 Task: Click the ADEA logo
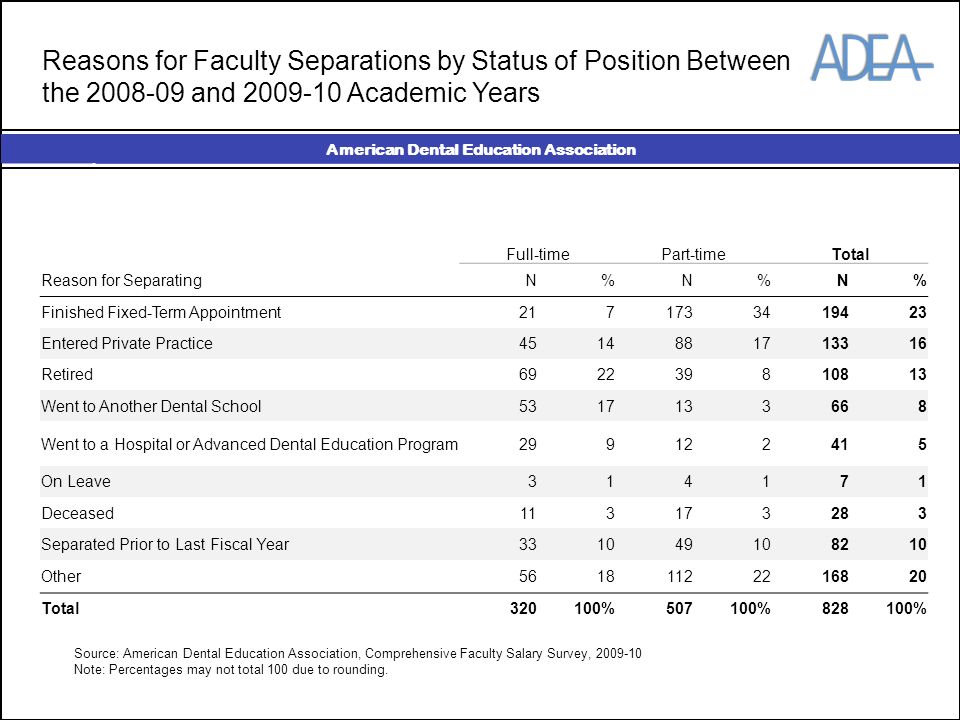point(872,58)
